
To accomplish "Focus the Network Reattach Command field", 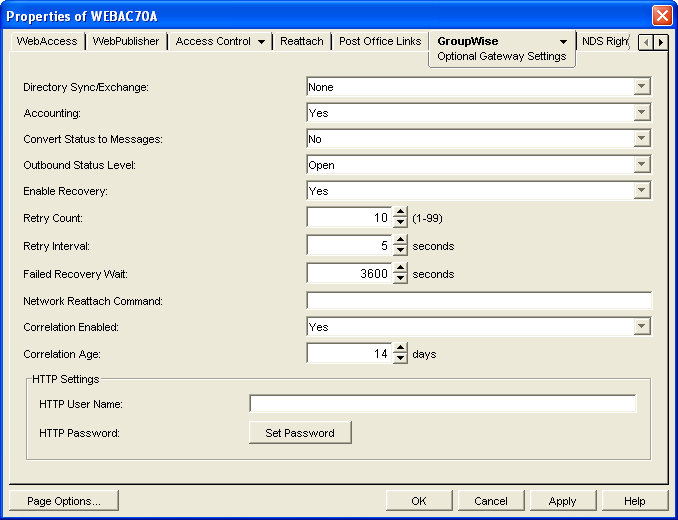I will point(479,301).
